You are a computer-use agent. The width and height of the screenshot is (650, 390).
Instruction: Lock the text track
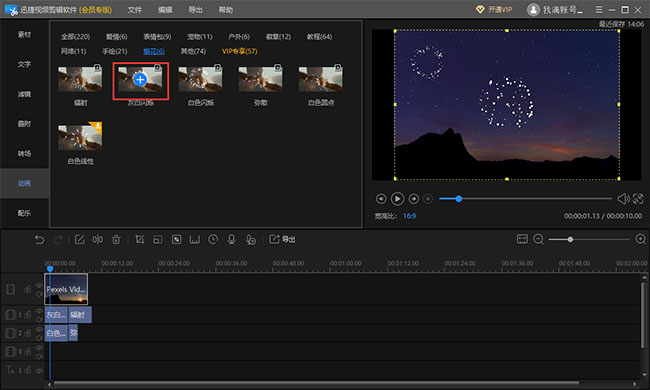coord(28,370)
